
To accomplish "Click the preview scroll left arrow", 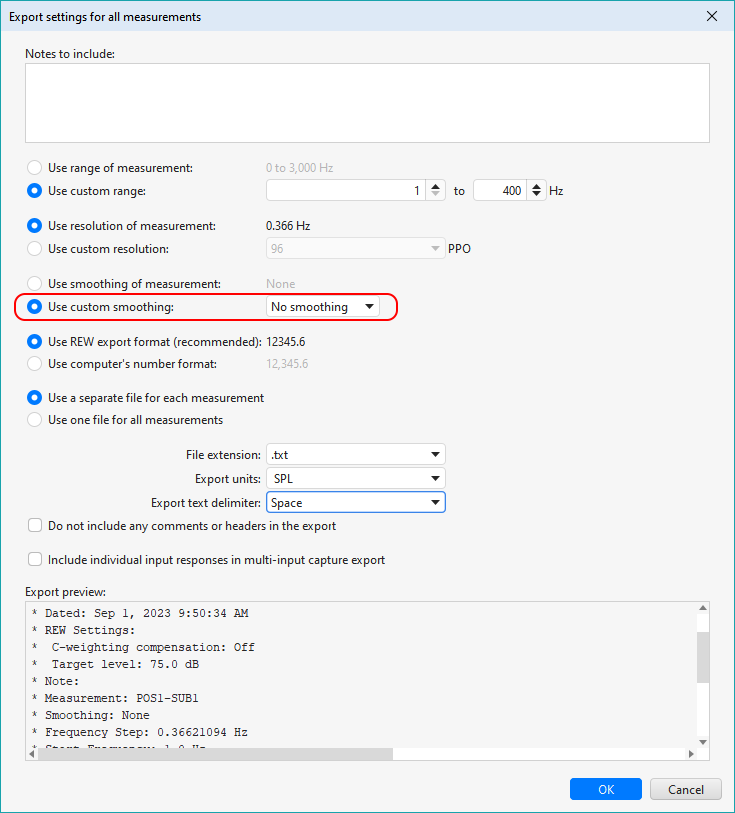I will point(32,754).
